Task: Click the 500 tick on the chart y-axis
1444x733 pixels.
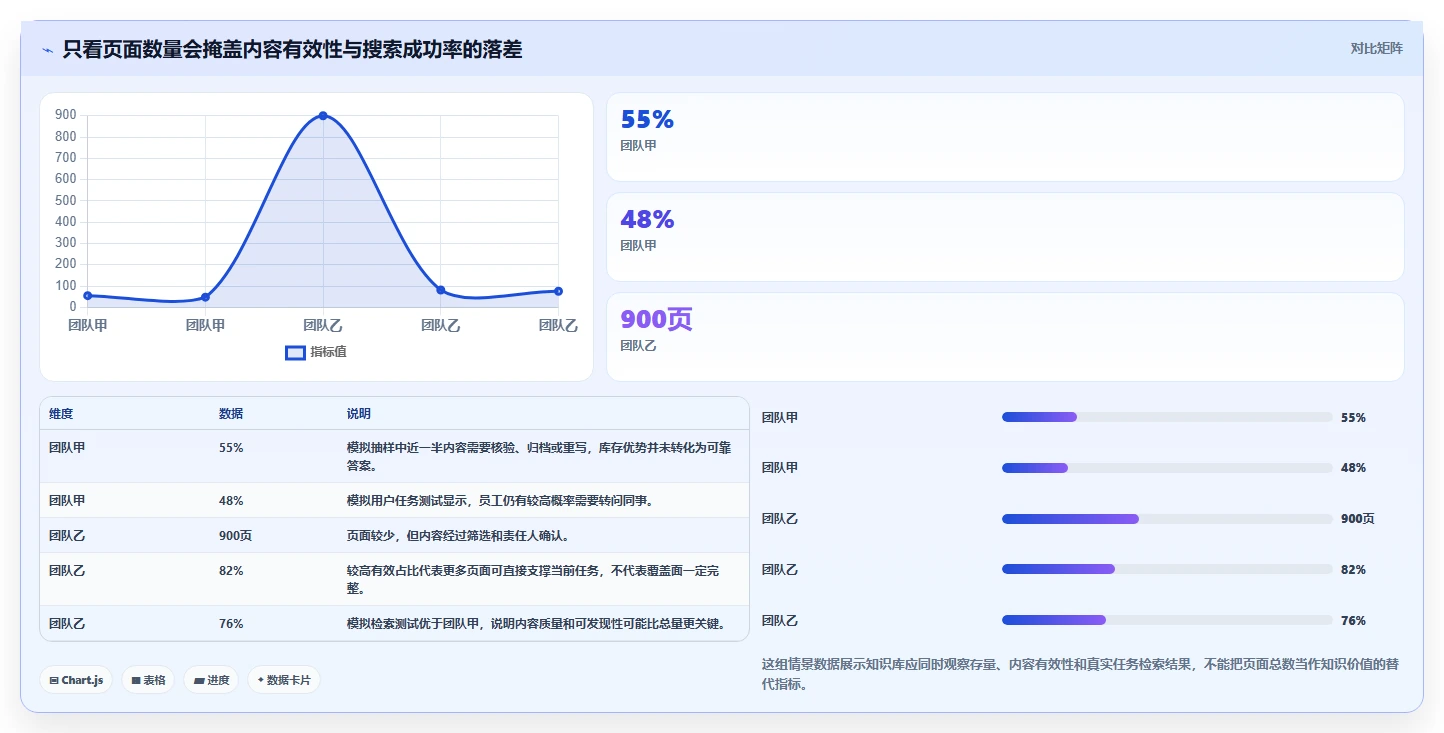Action: click(66, 200)
